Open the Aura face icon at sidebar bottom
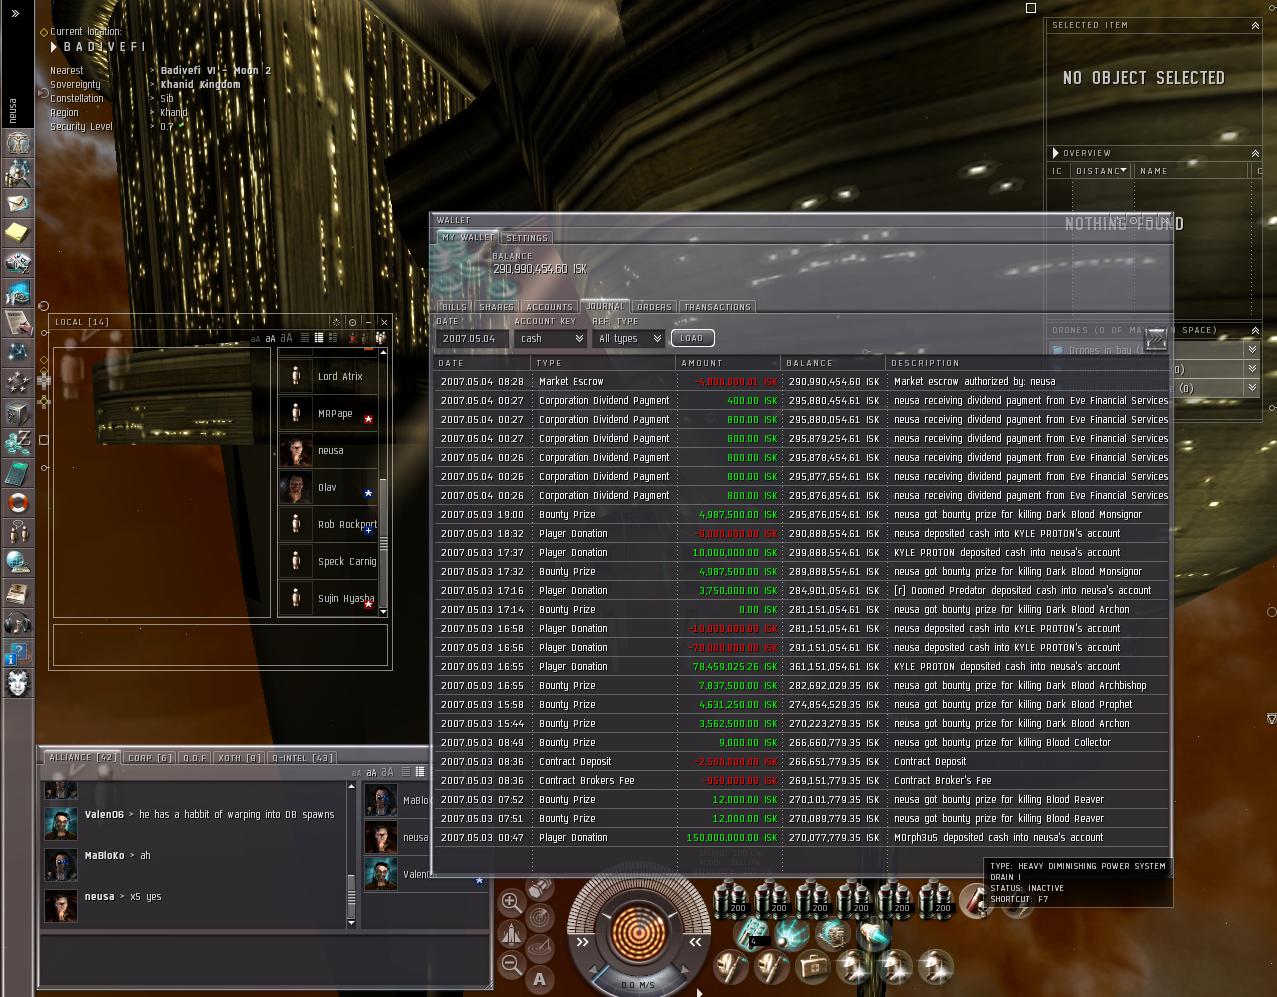Screen dimensions: 1277x997 (18, 683)
